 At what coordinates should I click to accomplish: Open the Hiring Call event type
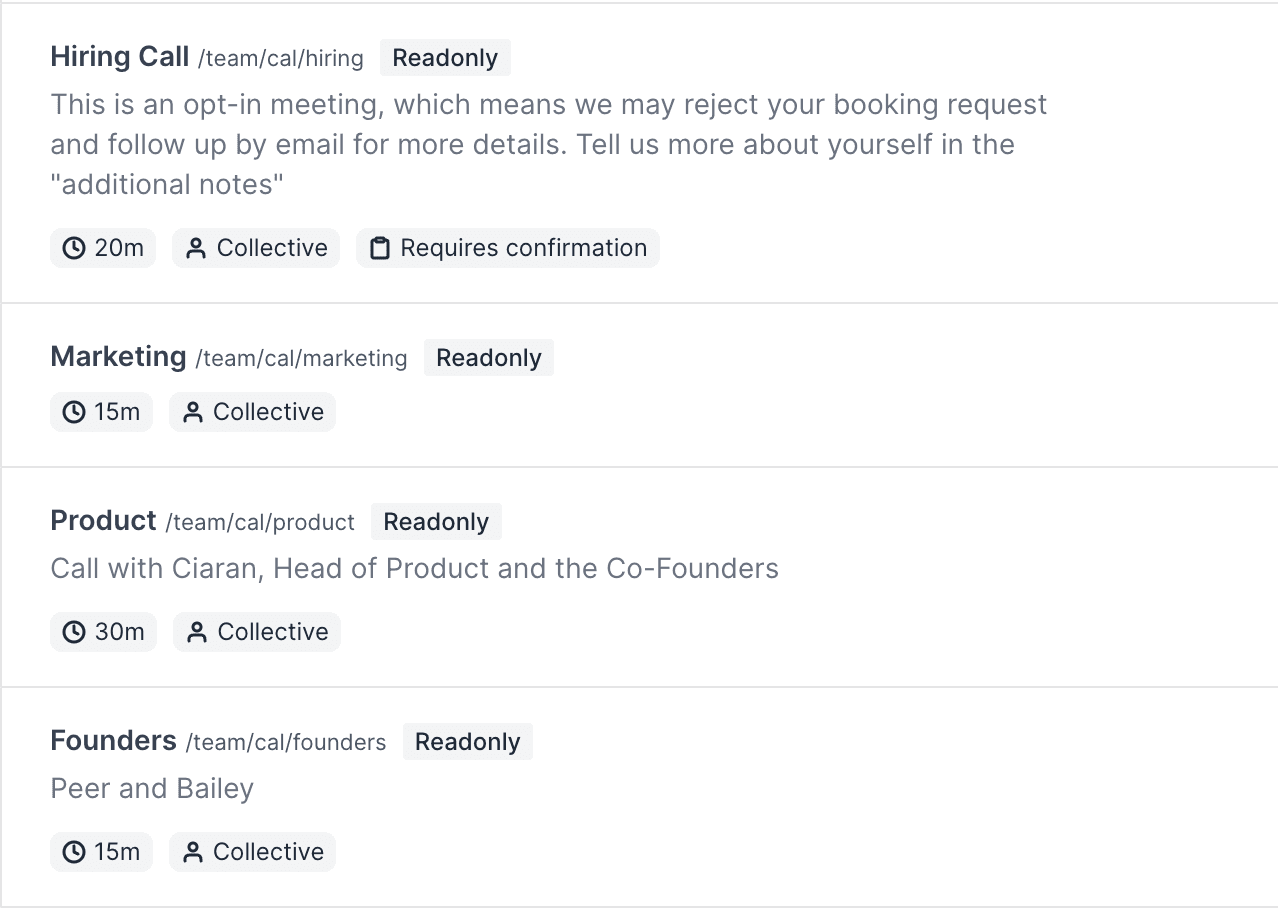(x=120, y=57)
